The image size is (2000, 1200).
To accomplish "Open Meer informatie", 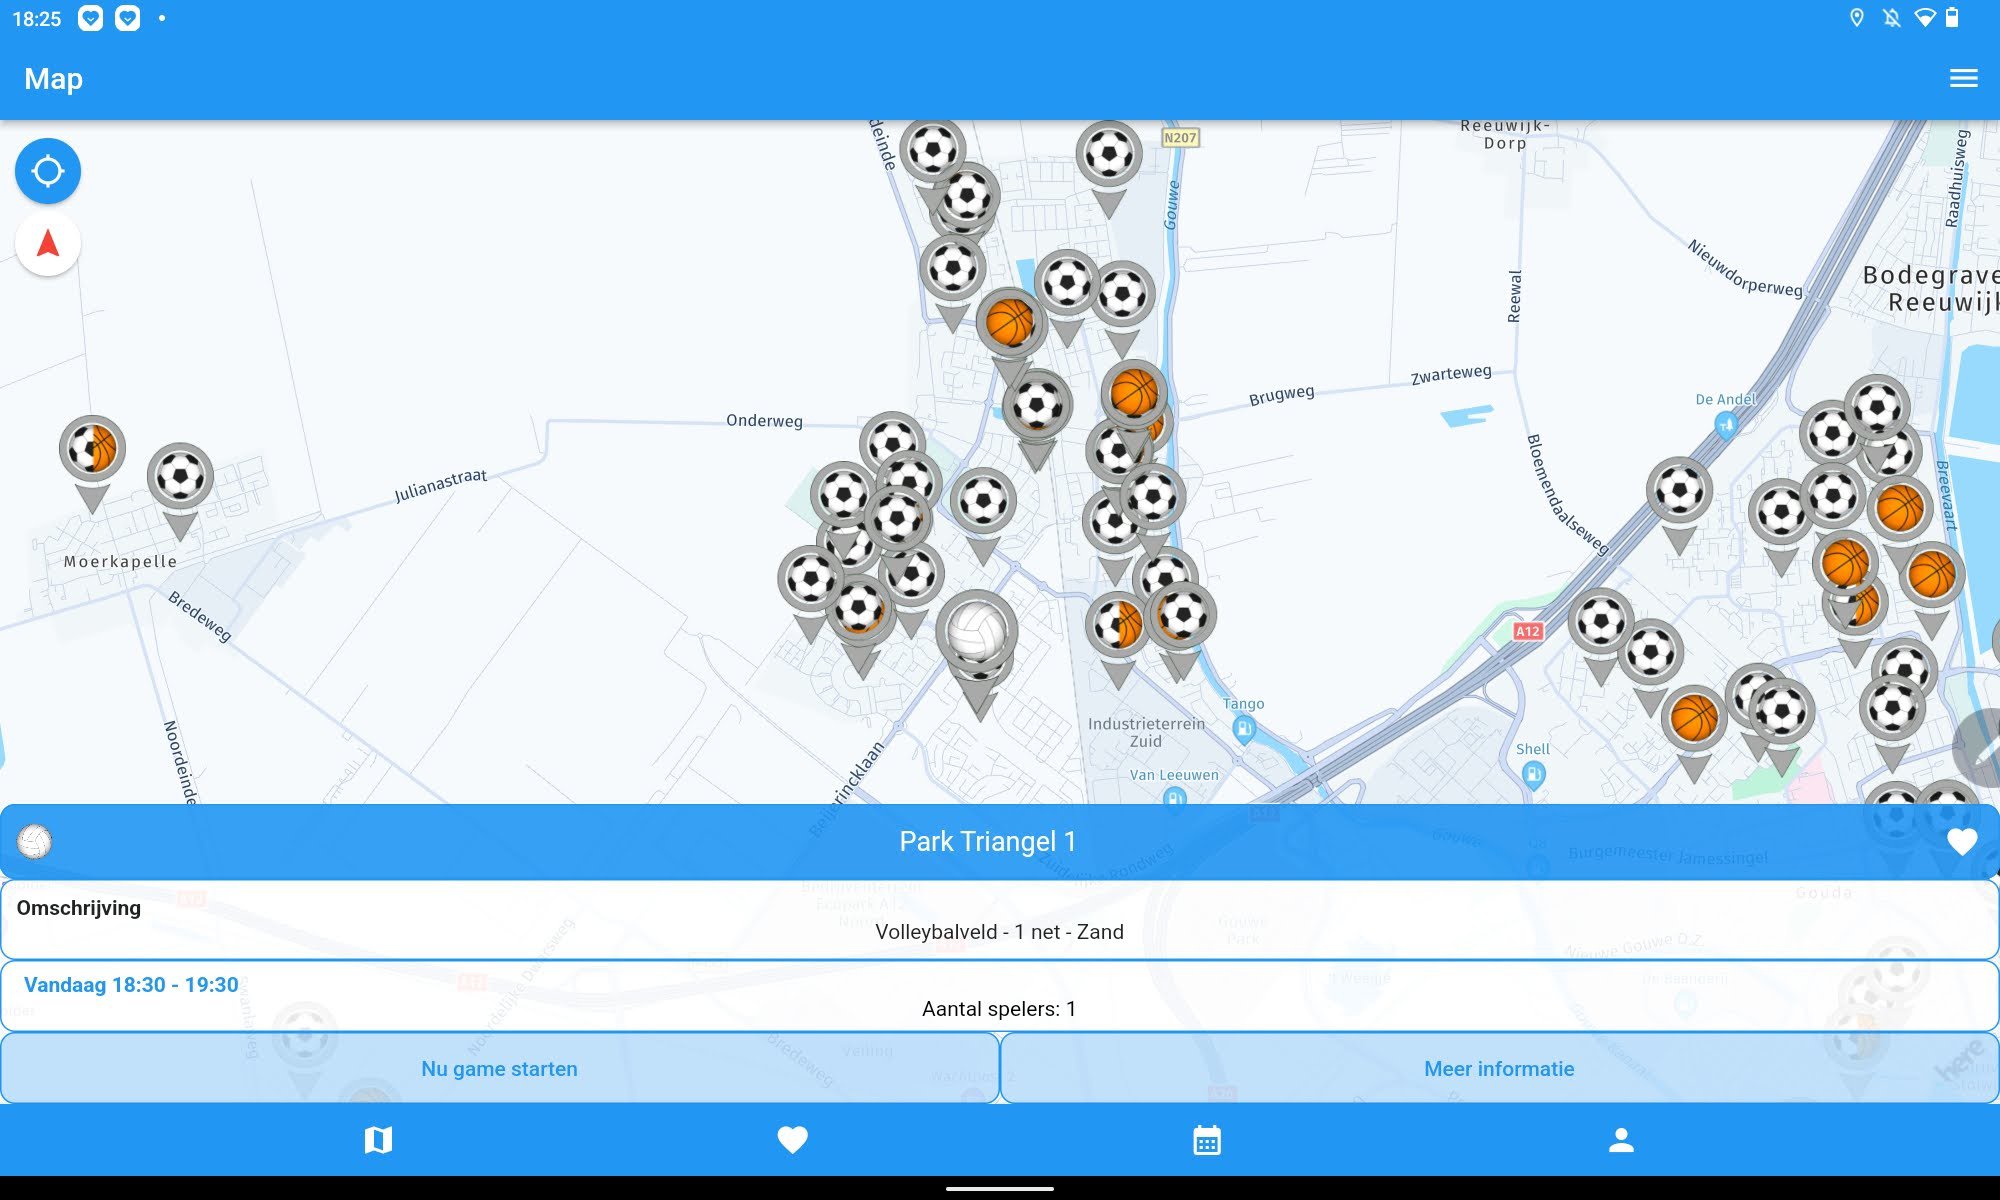I will [1498, 1068].
